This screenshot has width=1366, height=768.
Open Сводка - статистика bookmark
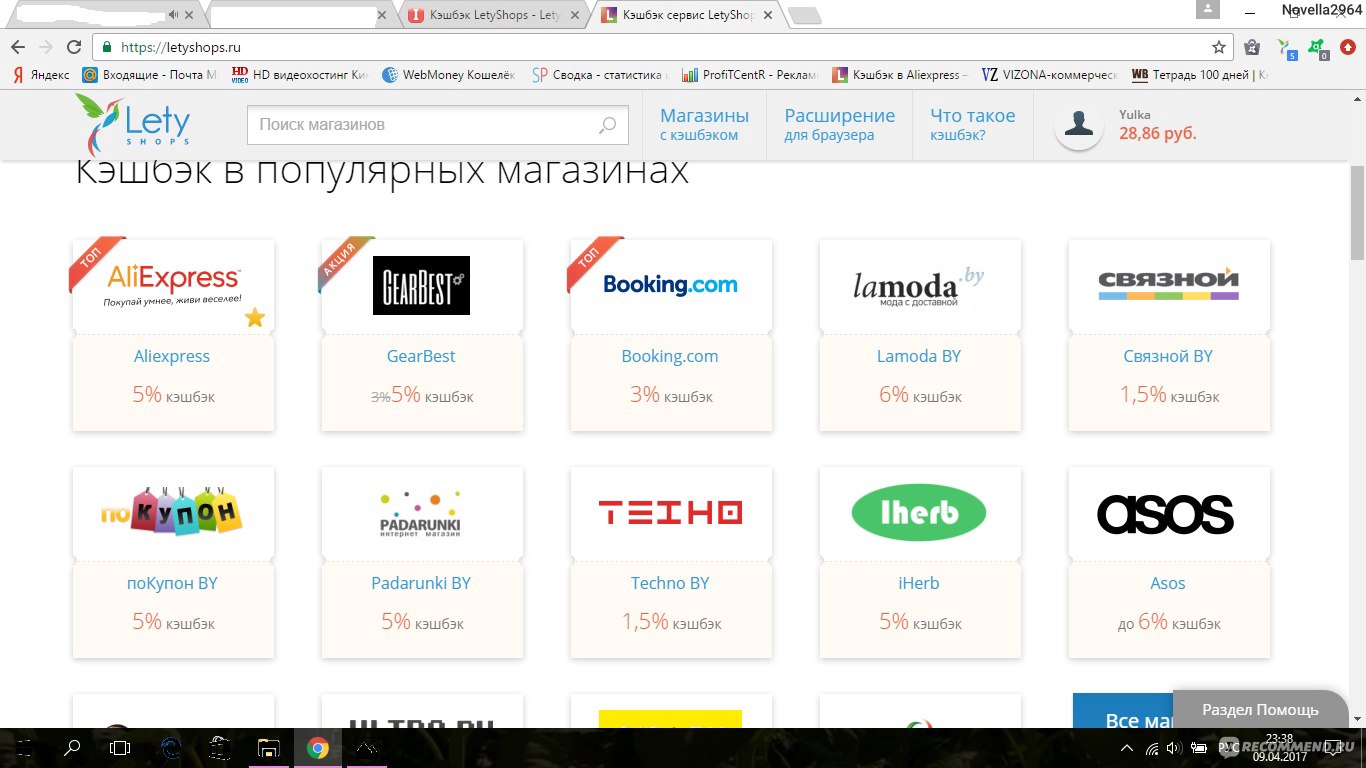pos(599,75)
